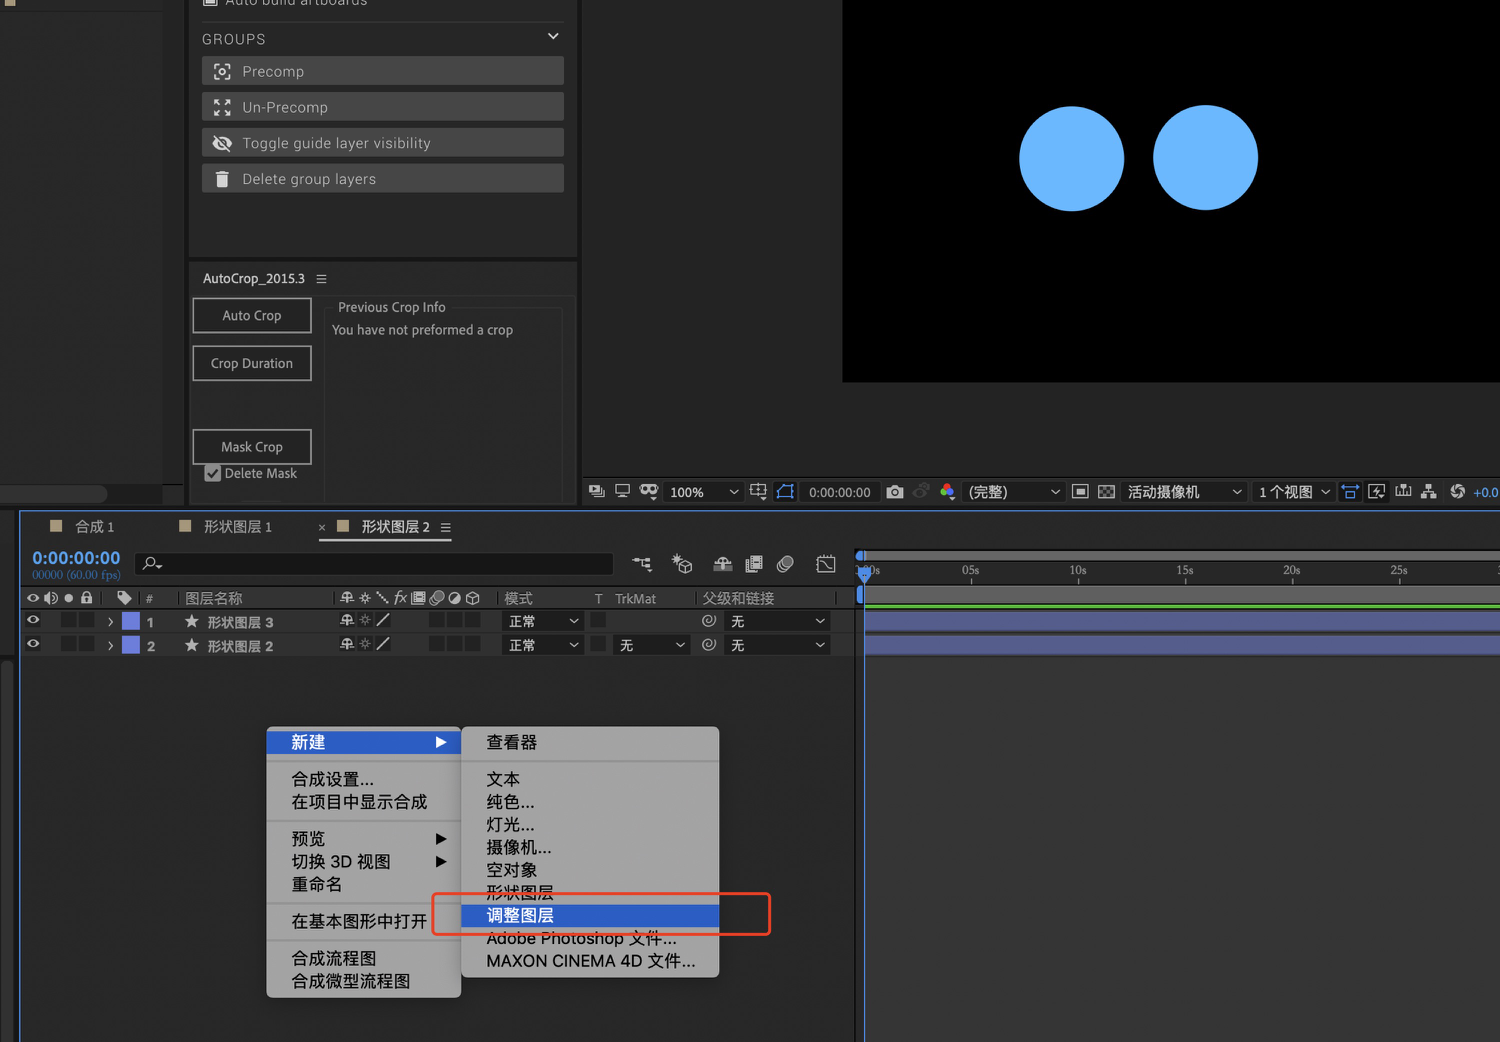Click the primary viewer monitor icon
Screen dimensions: 1500x1042
point(622,491)
